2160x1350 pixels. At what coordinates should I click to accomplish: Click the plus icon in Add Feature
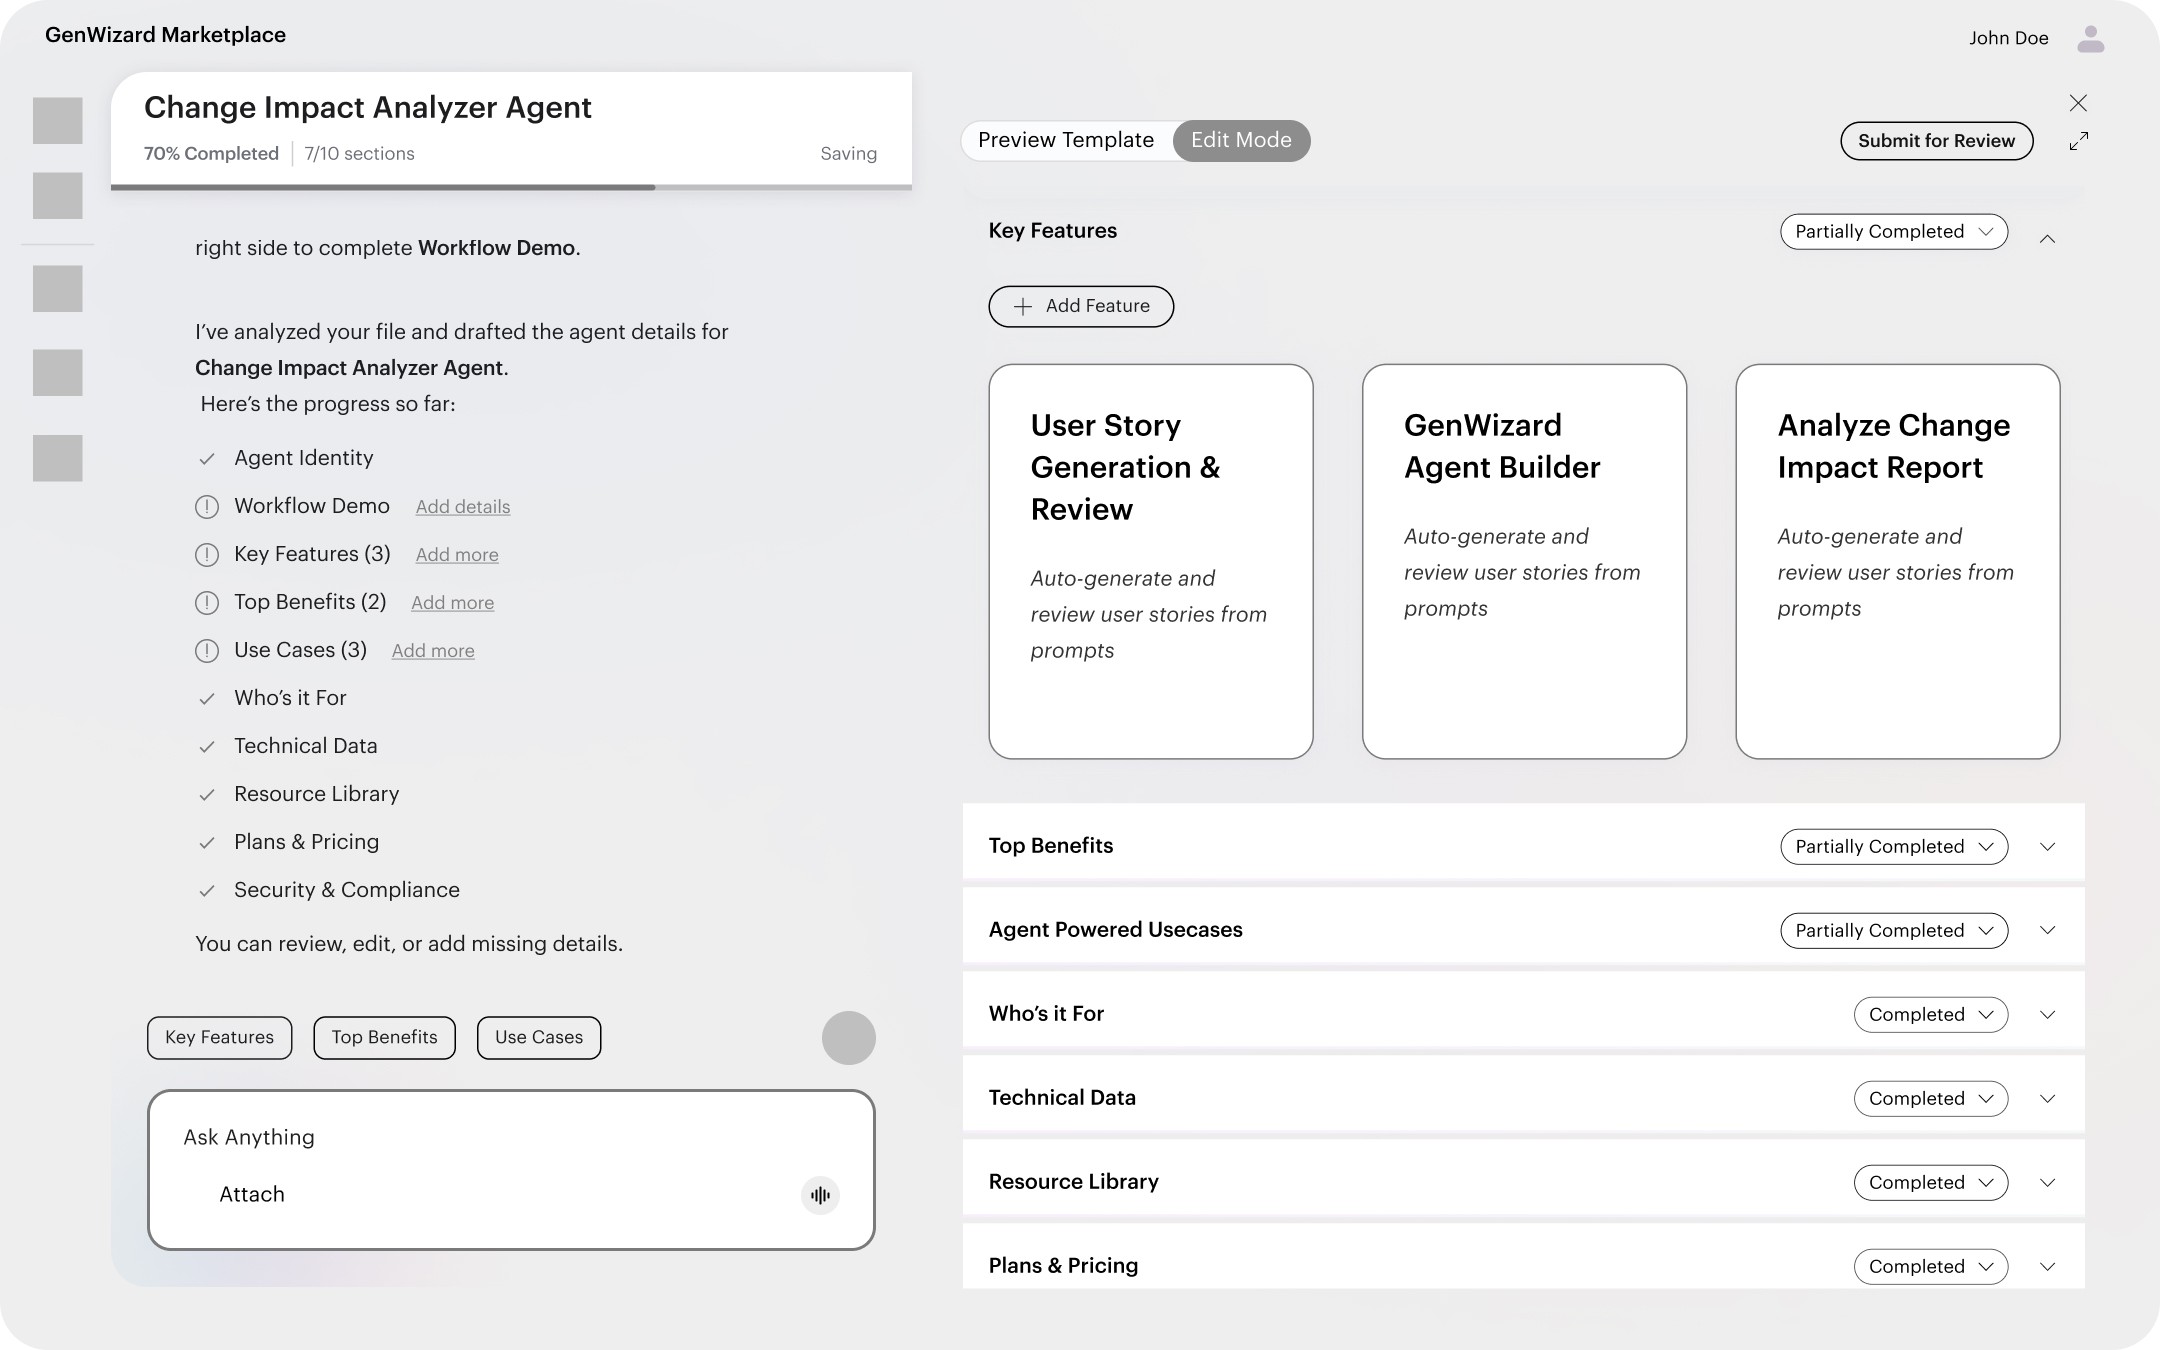1022,307
